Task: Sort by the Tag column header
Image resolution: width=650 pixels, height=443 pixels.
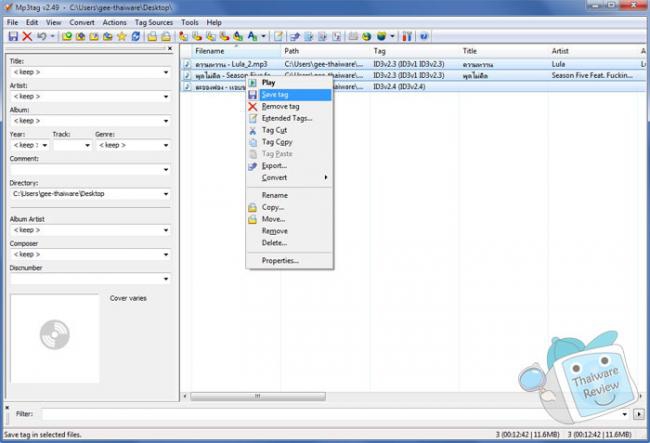Action: coord(415,51)
